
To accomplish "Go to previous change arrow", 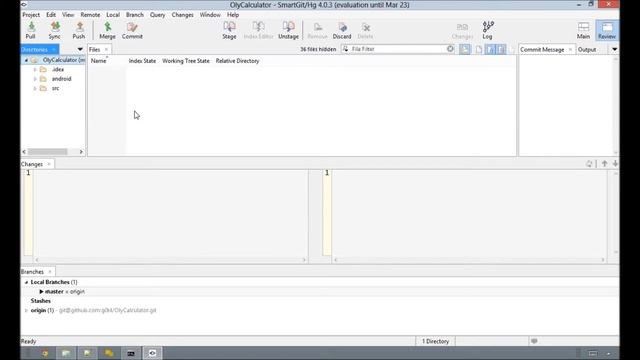I will click(604, 164).
